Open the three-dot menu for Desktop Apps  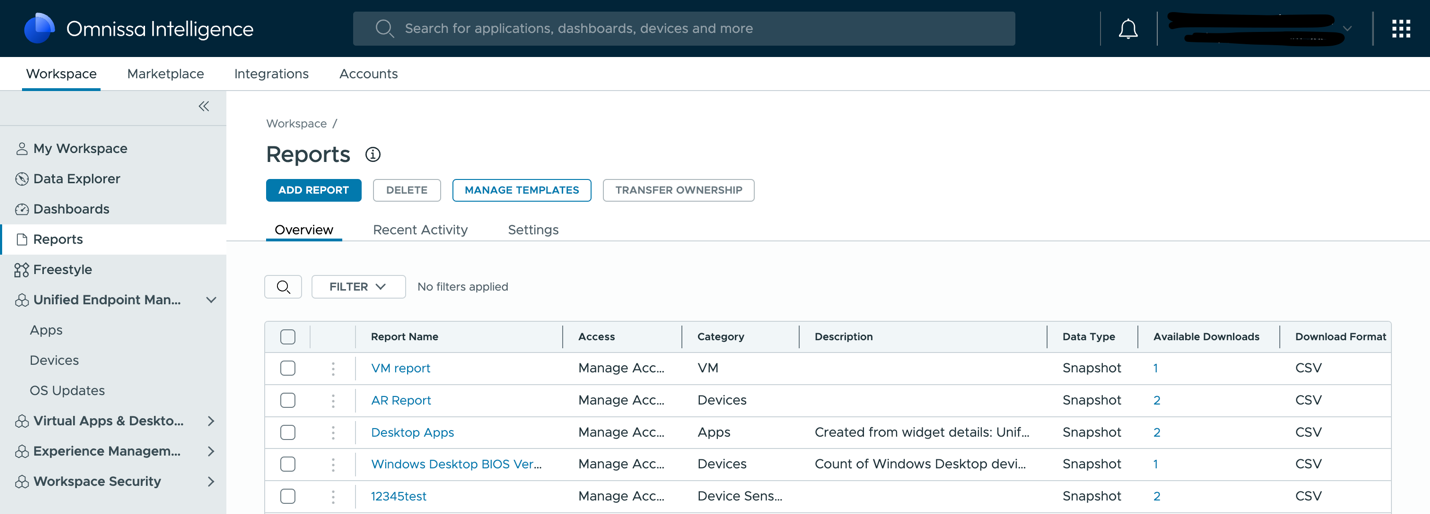333,433
